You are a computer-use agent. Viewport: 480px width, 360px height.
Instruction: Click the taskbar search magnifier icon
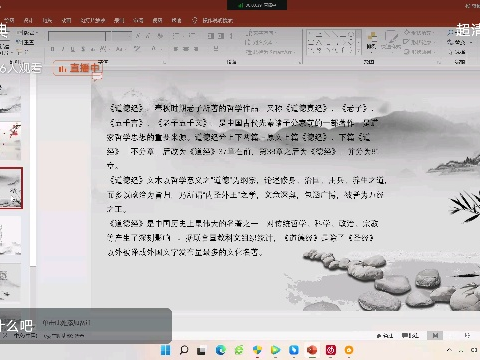[184, 350]
